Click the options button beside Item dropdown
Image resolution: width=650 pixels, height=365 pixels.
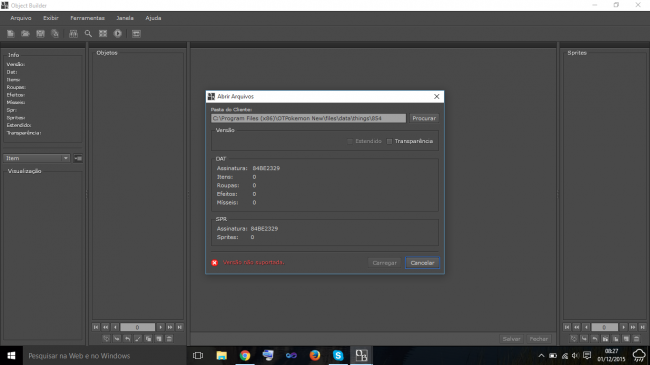(78, 158)
